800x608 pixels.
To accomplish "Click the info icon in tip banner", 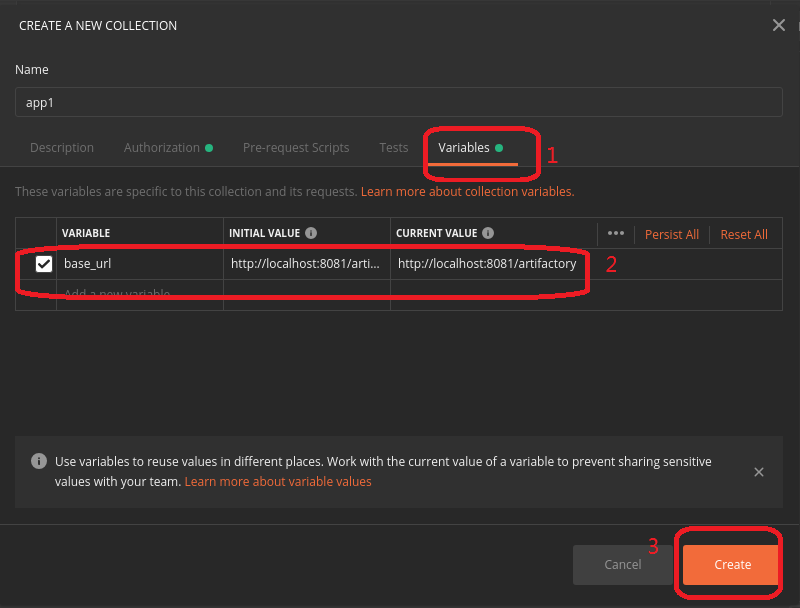I will point(39,462).
